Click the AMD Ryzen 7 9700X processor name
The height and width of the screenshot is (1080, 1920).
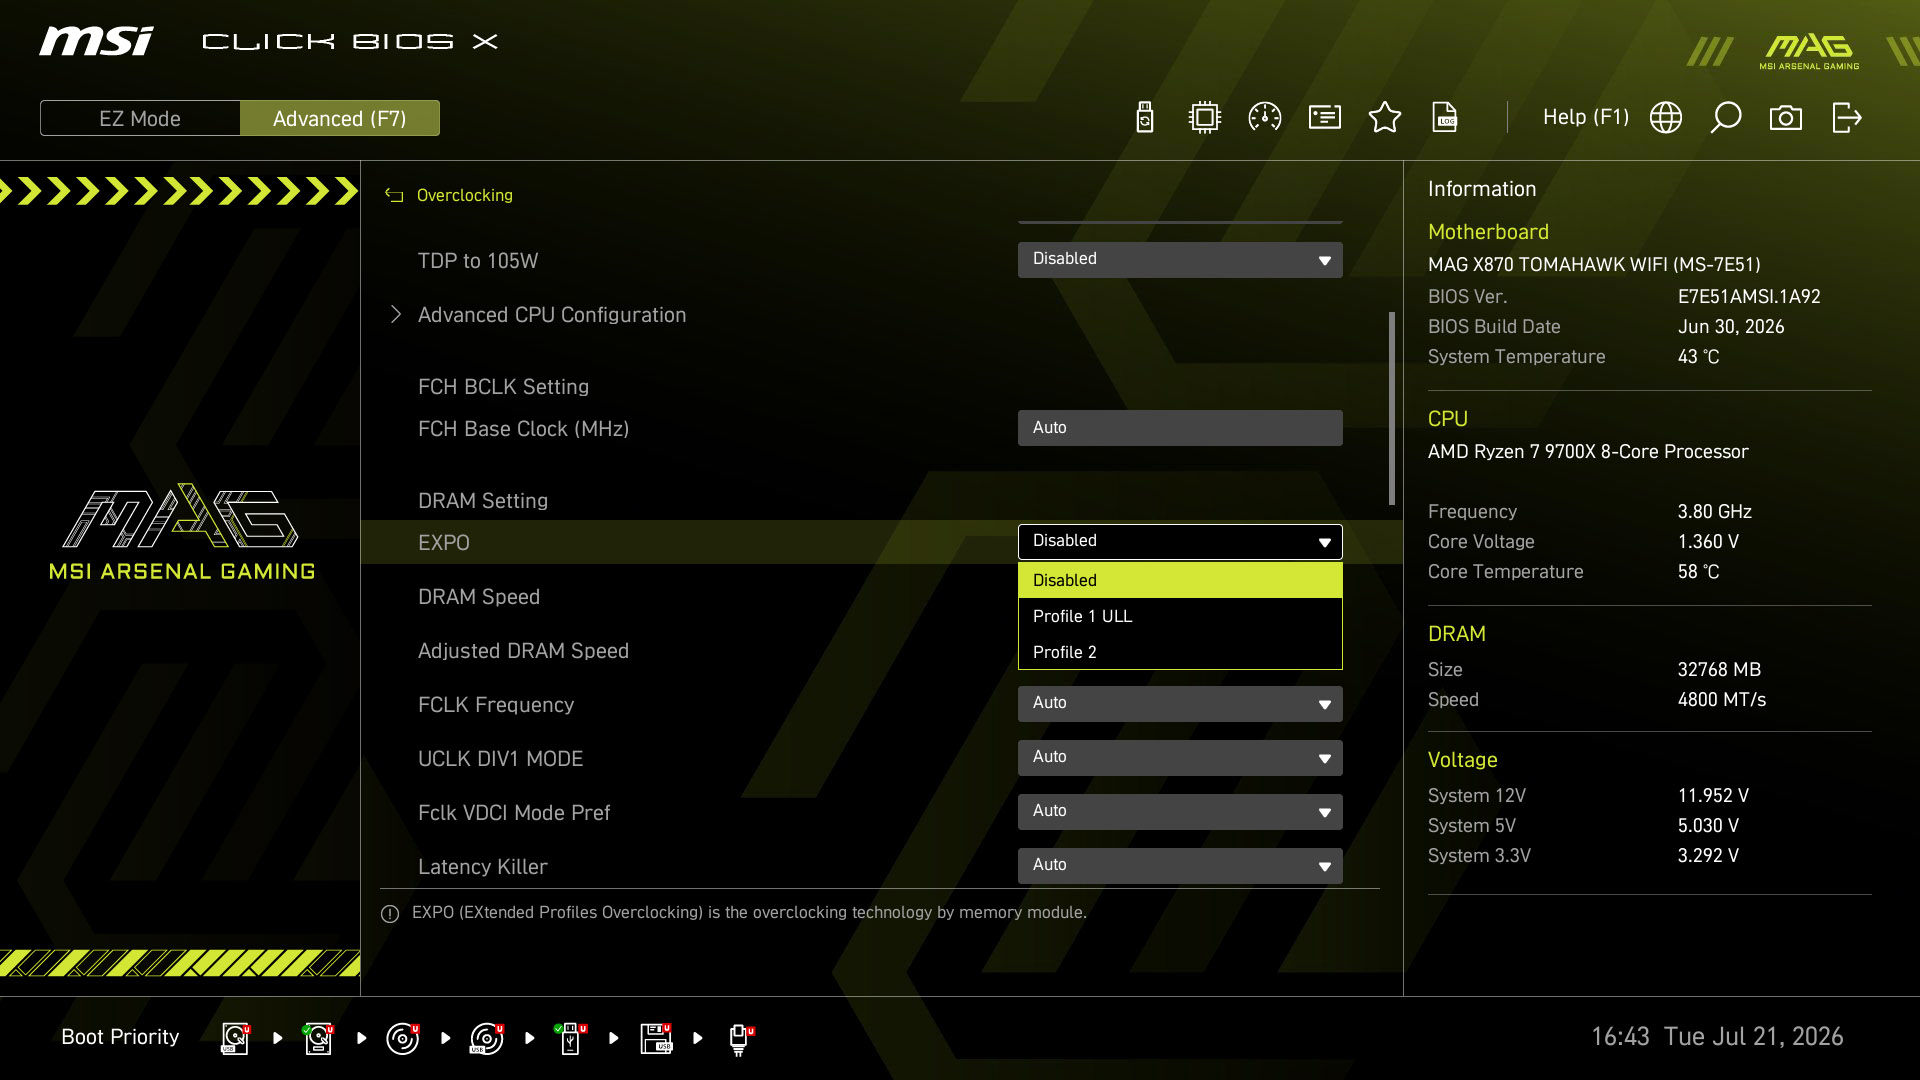pos(1588,452)
